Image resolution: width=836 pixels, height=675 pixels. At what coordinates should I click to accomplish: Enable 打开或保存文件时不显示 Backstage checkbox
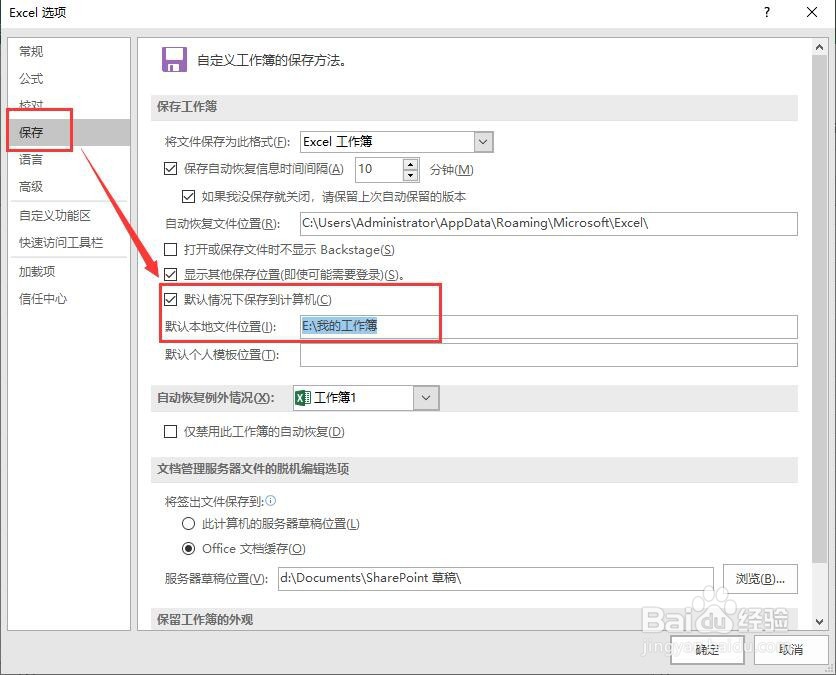click(x=170, y=249)
